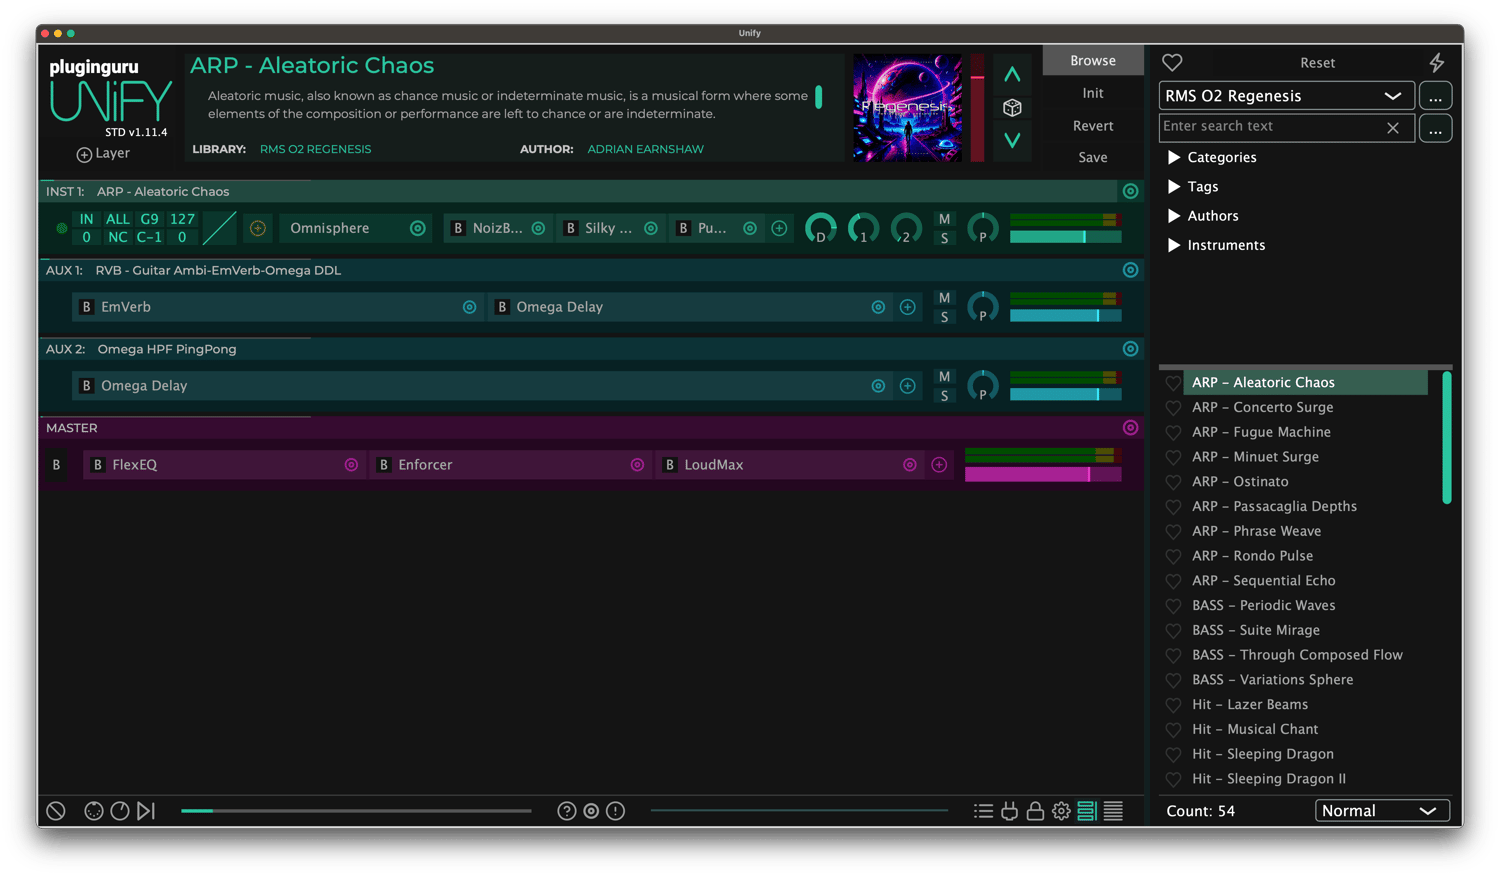Mute the INST 1 layer
Screen dimensions: 1500x876
944,219
